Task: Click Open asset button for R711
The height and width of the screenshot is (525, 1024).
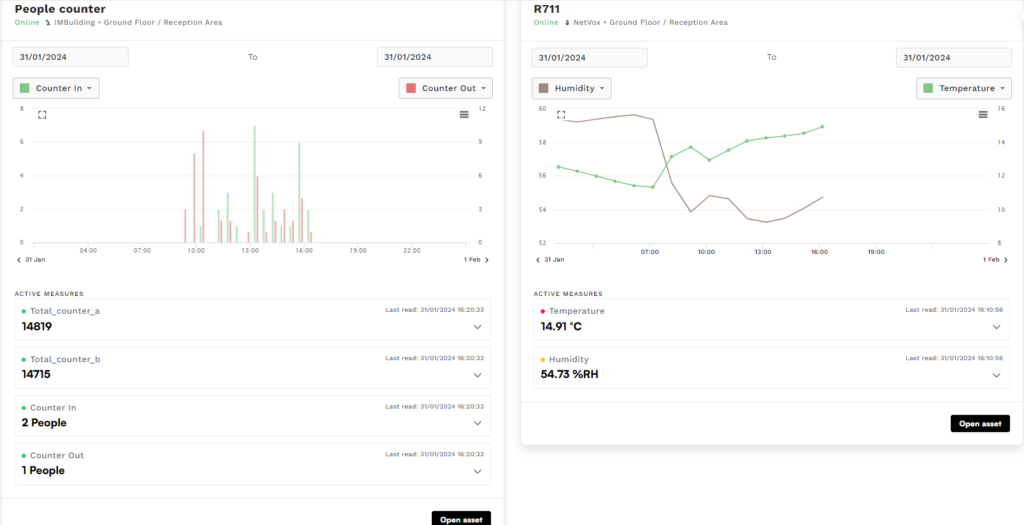Action: coord(979,423)
